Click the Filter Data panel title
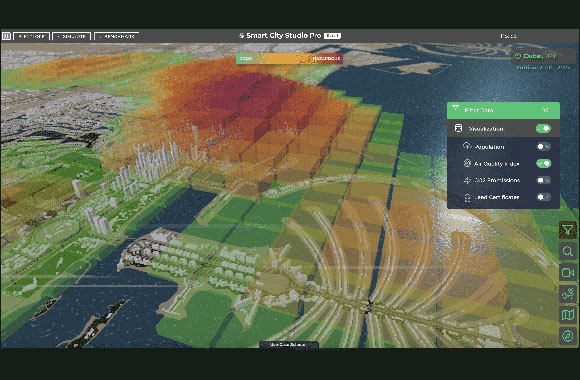 point(479,110)
